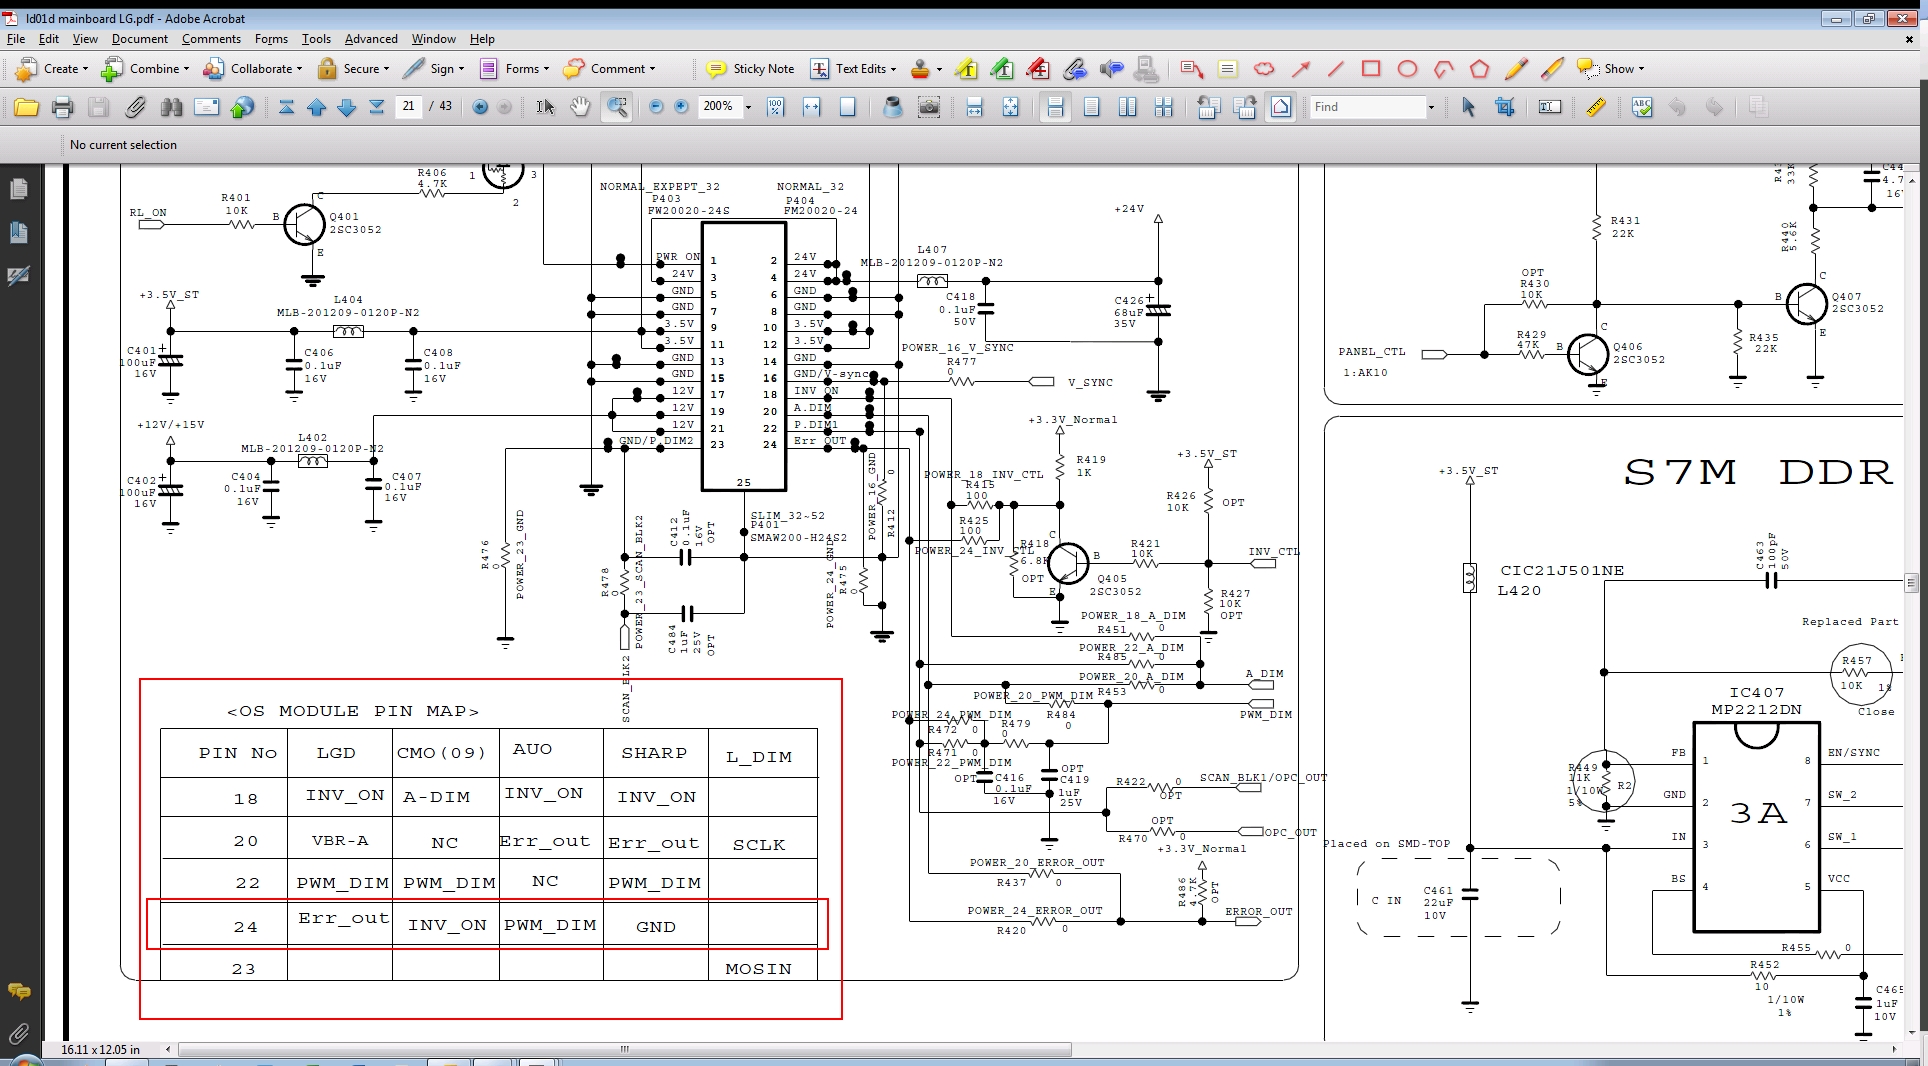The height and width of the screenshot is (1066, 1928).
Task: Enable Single Page Continuous view
Action: (1055, 107)
